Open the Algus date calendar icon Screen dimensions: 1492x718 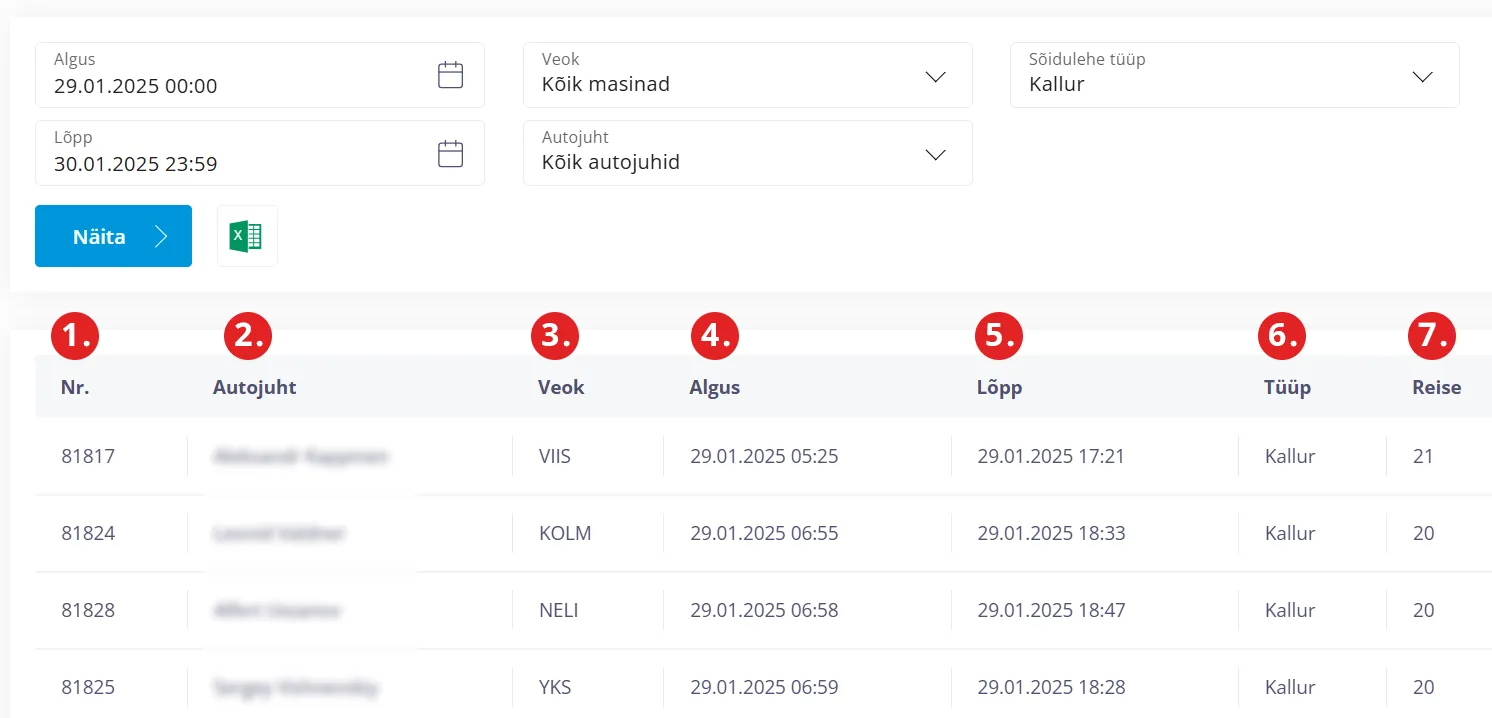pyautogui.click(x=451, y=75)
